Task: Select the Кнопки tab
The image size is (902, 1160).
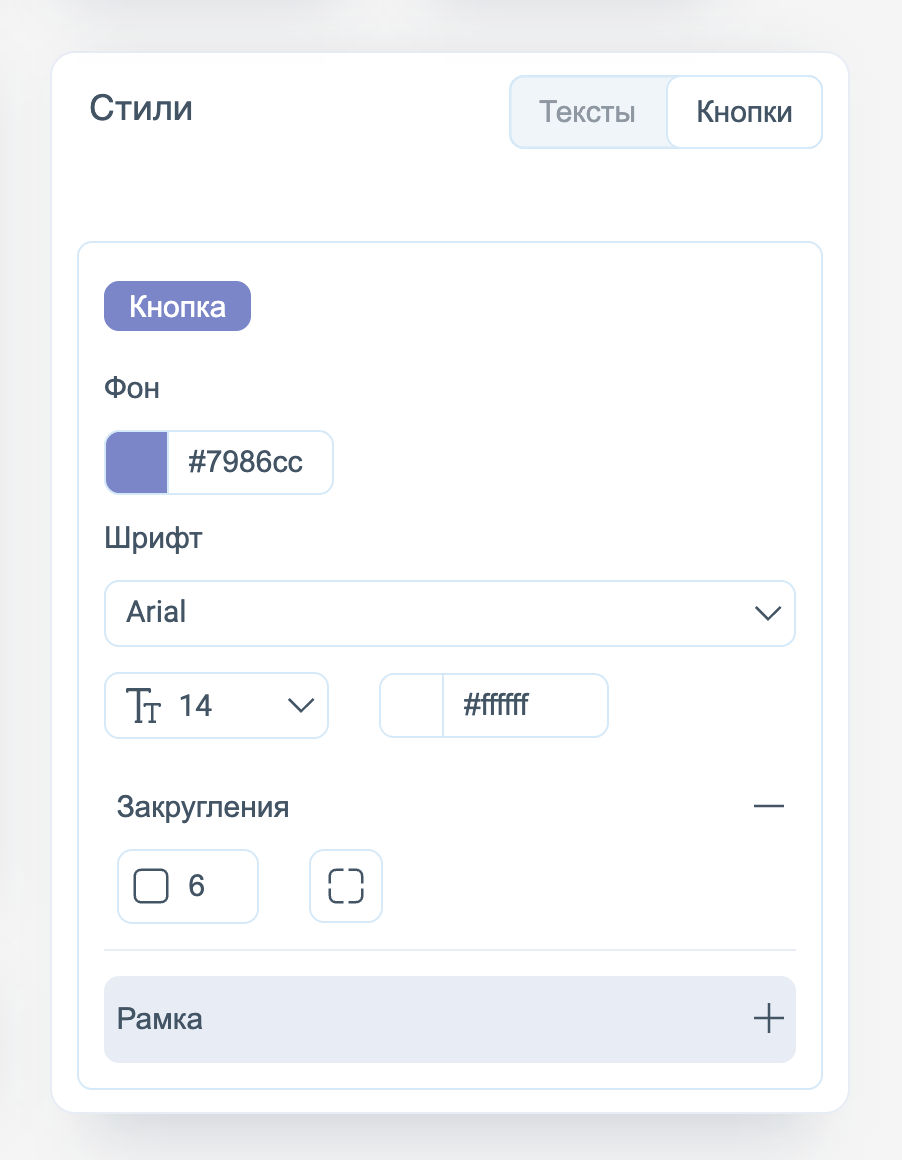Action: [744, 112]
